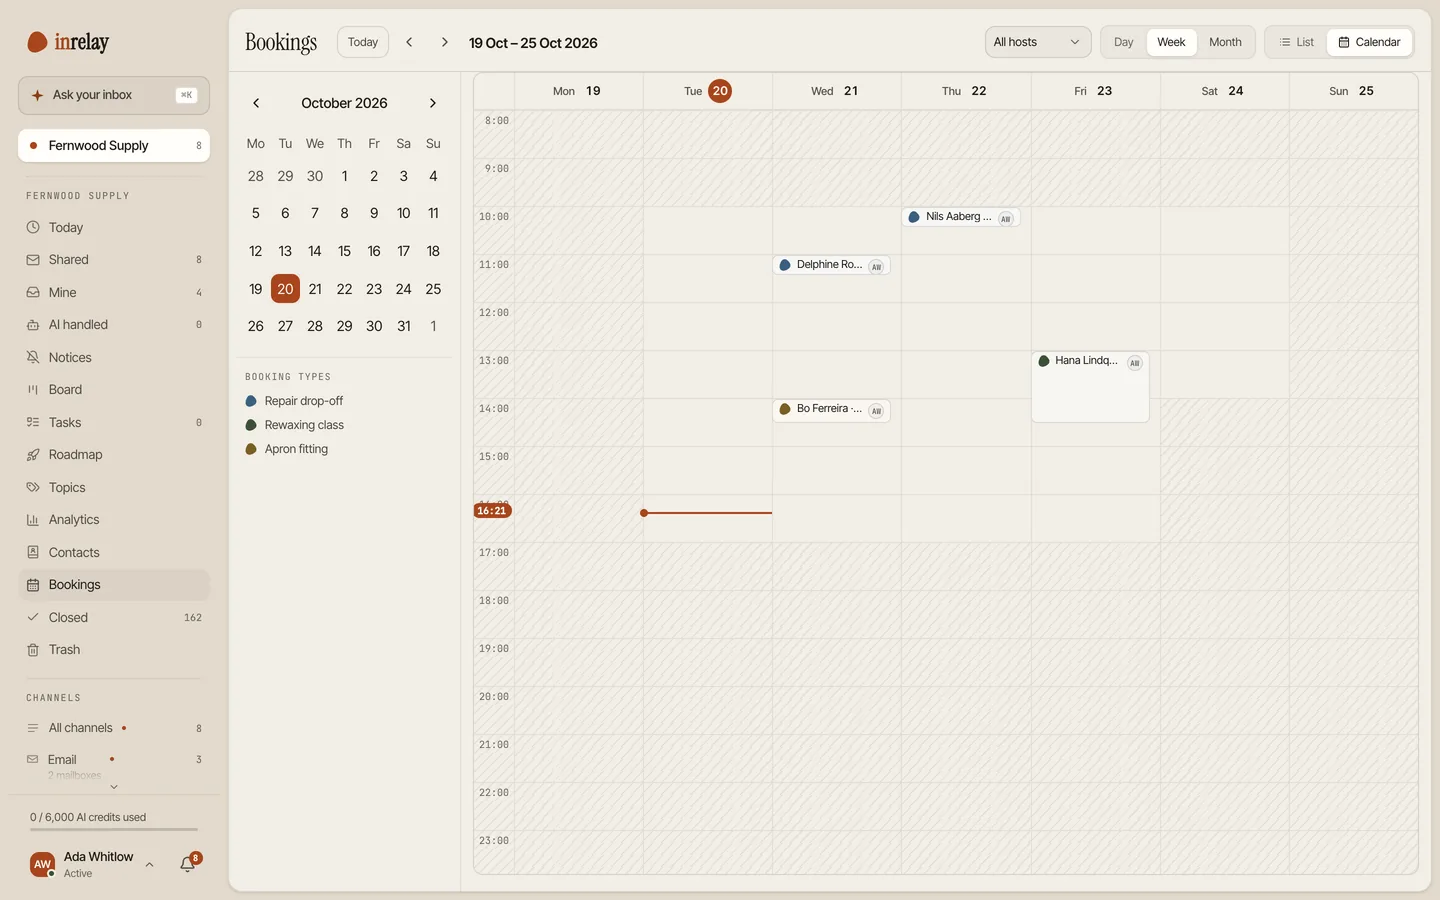
Task: Open the Closed checkmark icon
Action: tap(33, 617)
